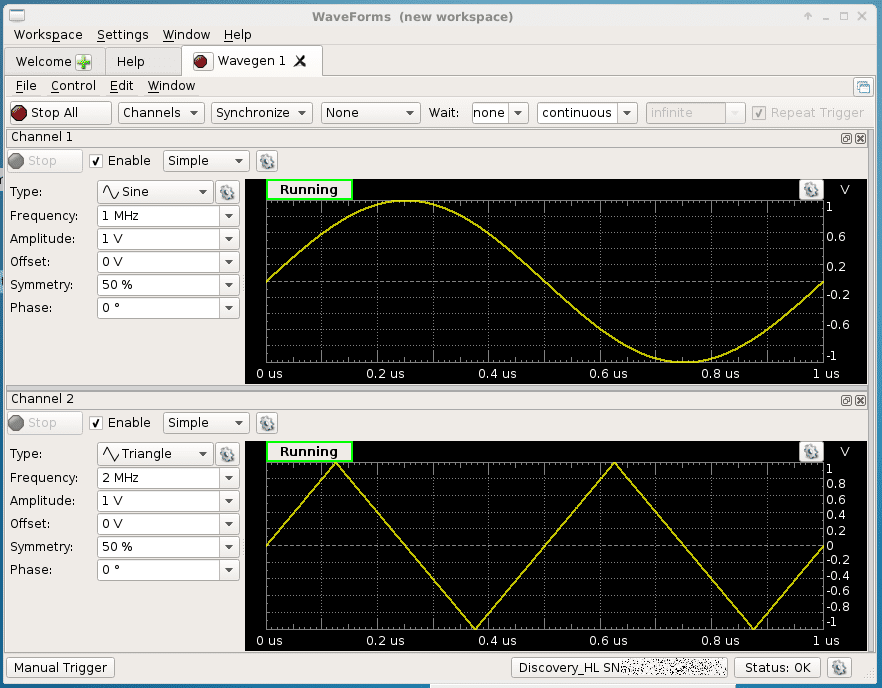Click the gear icon on Channel 1 plot
Screen dimensions: 882x688
tap(810, 190)
